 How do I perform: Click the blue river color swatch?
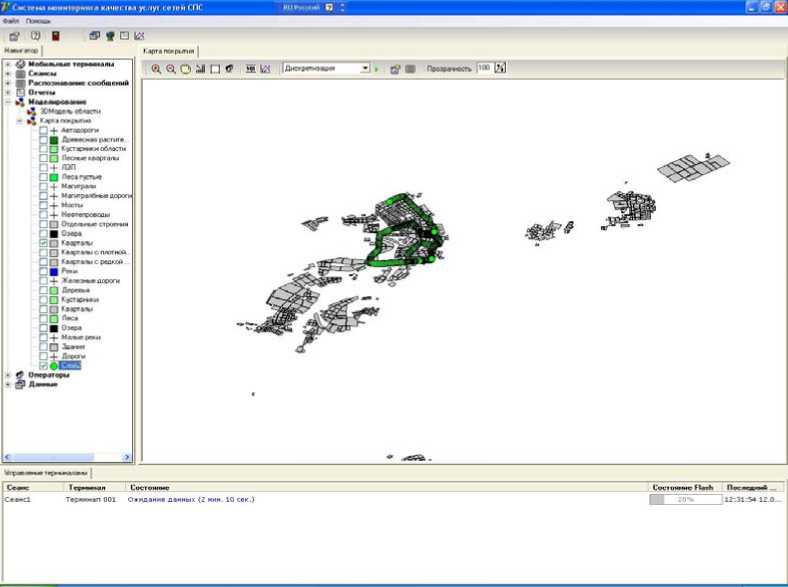(x=55, y=272)
